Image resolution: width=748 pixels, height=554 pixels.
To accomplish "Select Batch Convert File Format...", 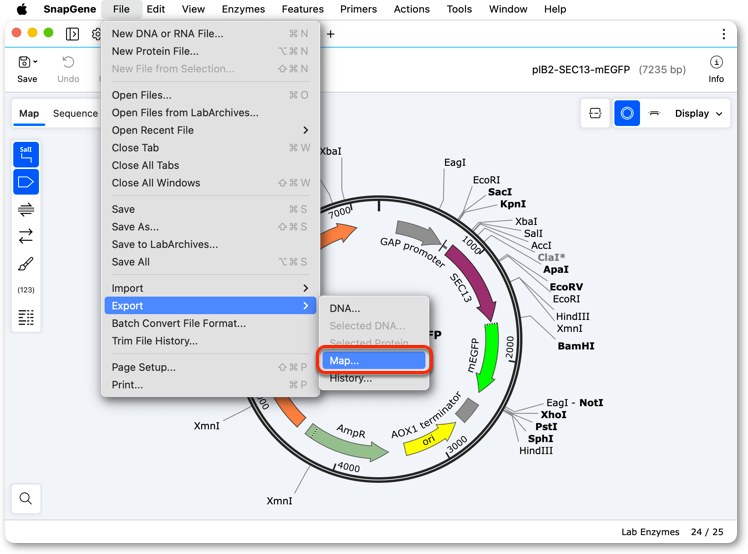I will coord(210,324).
